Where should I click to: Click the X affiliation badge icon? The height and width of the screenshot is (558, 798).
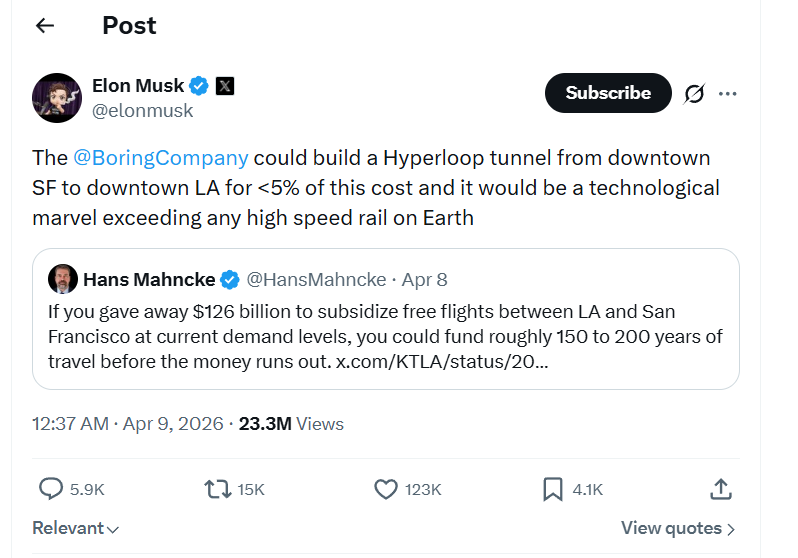click(x=225, y=86)
